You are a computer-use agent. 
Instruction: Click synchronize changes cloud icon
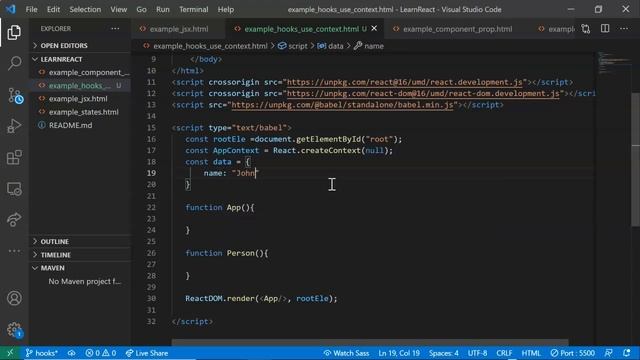pyautogui.click(x=71, y=353)
